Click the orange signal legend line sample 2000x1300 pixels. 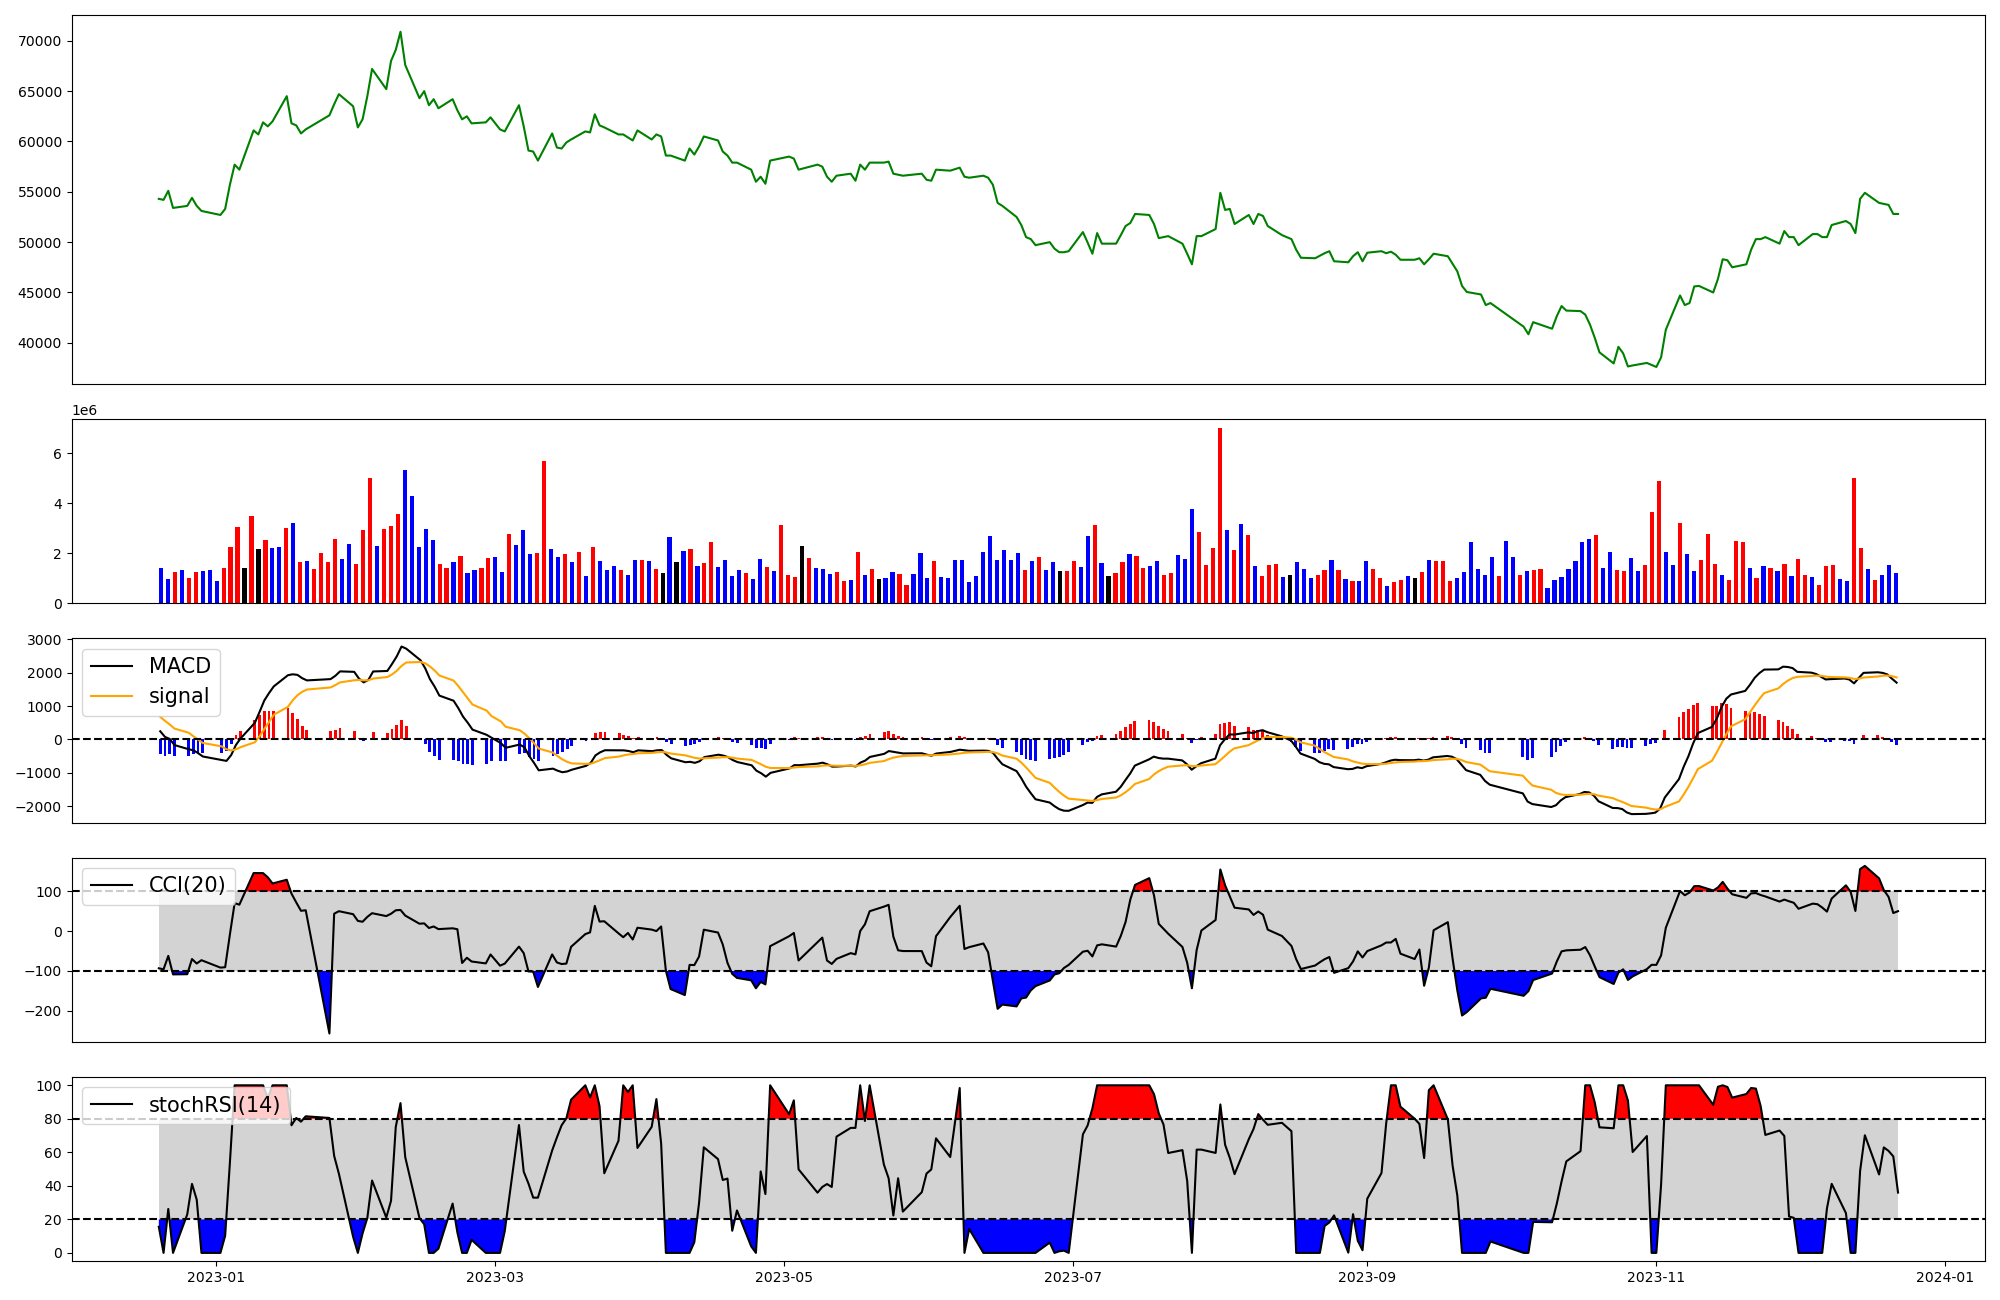click(x=110, y=696)
